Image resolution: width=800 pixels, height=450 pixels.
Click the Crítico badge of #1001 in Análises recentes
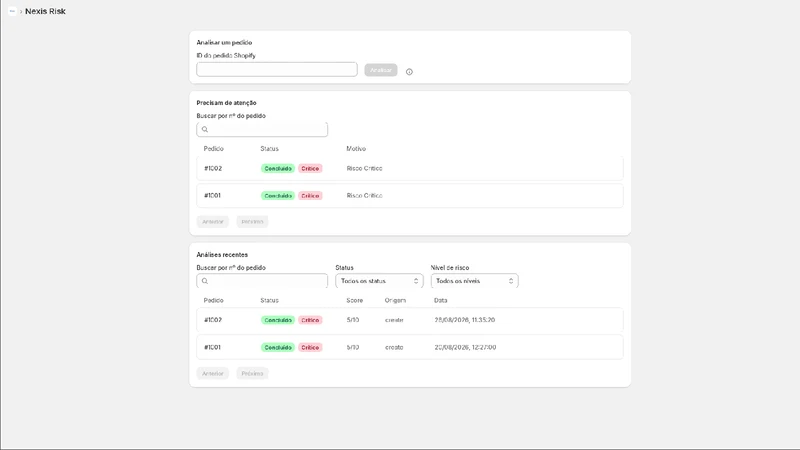(x=310, y=347)
